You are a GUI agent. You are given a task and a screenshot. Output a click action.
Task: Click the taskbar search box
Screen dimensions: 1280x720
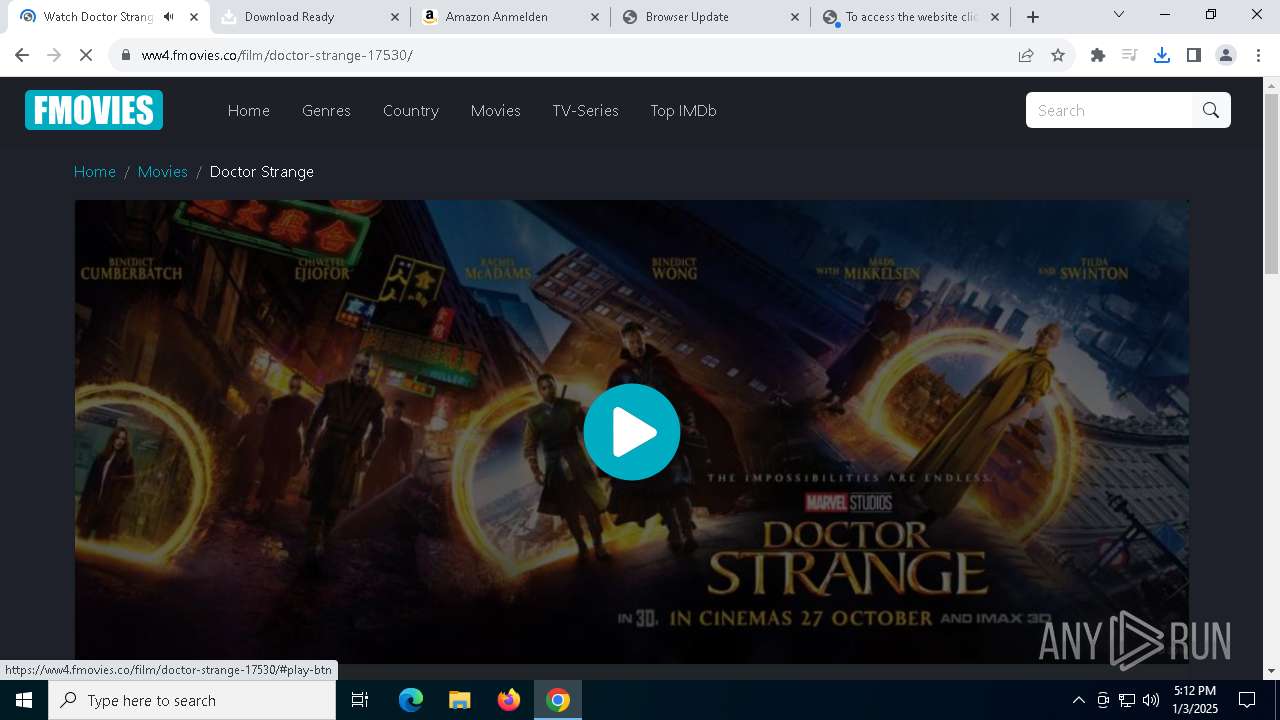point(192,700)
